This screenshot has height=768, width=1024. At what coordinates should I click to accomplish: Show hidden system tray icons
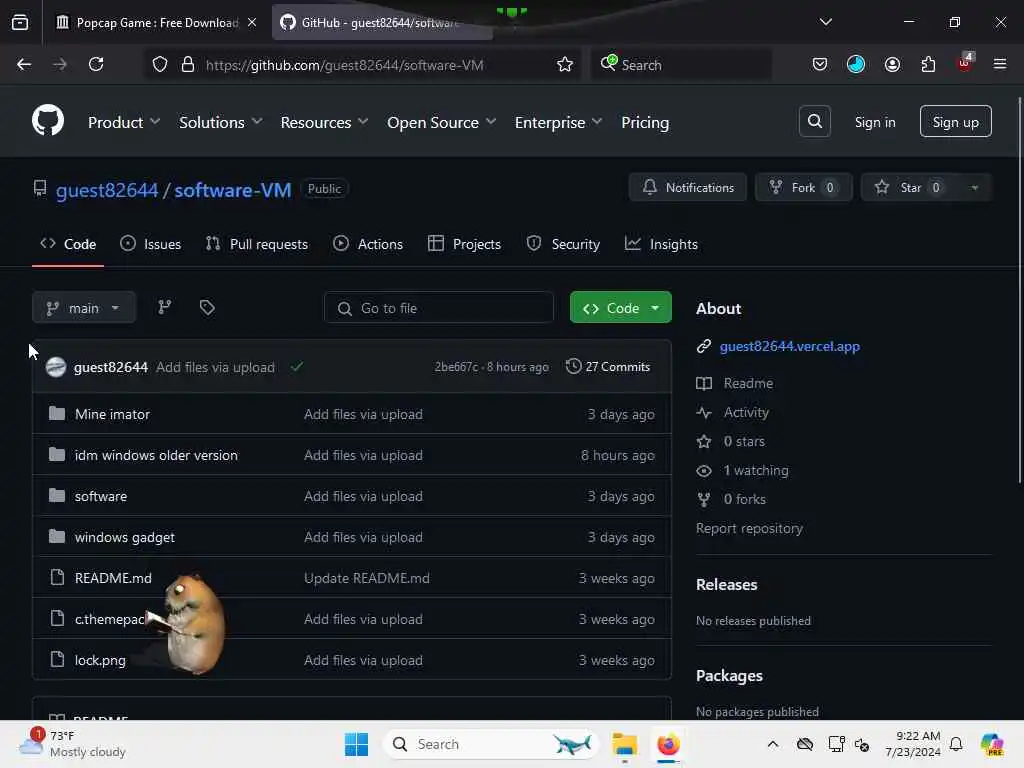[773, 744]
